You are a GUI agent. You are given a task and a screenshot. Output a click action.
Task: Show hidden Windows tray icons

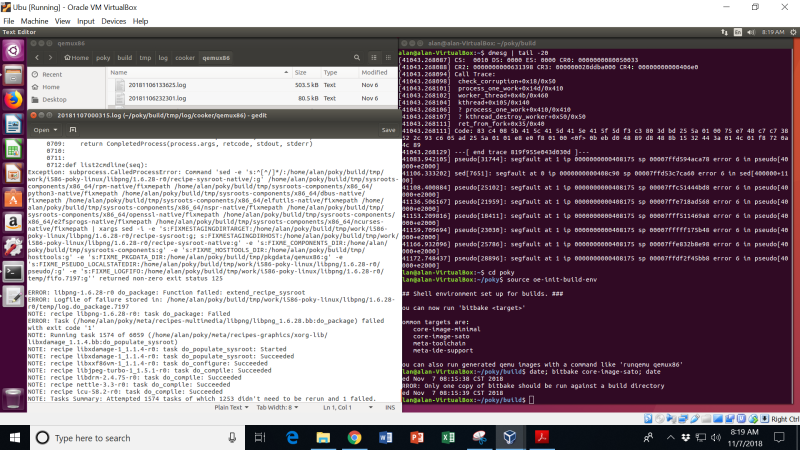click(670, 437)
